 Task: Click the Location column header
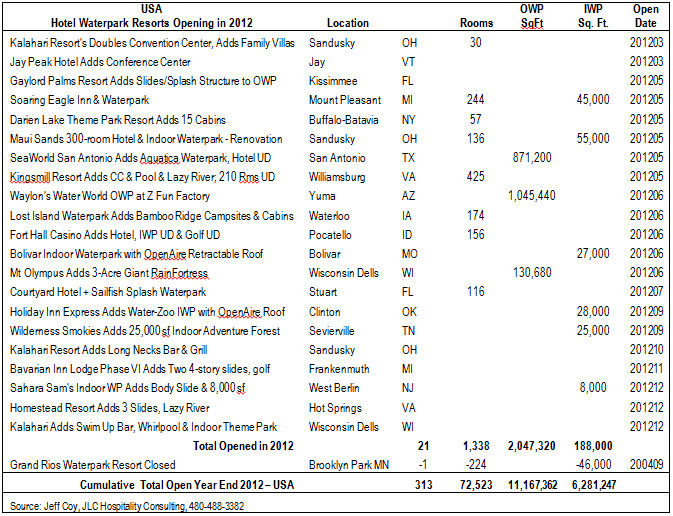tap(347, 22)
